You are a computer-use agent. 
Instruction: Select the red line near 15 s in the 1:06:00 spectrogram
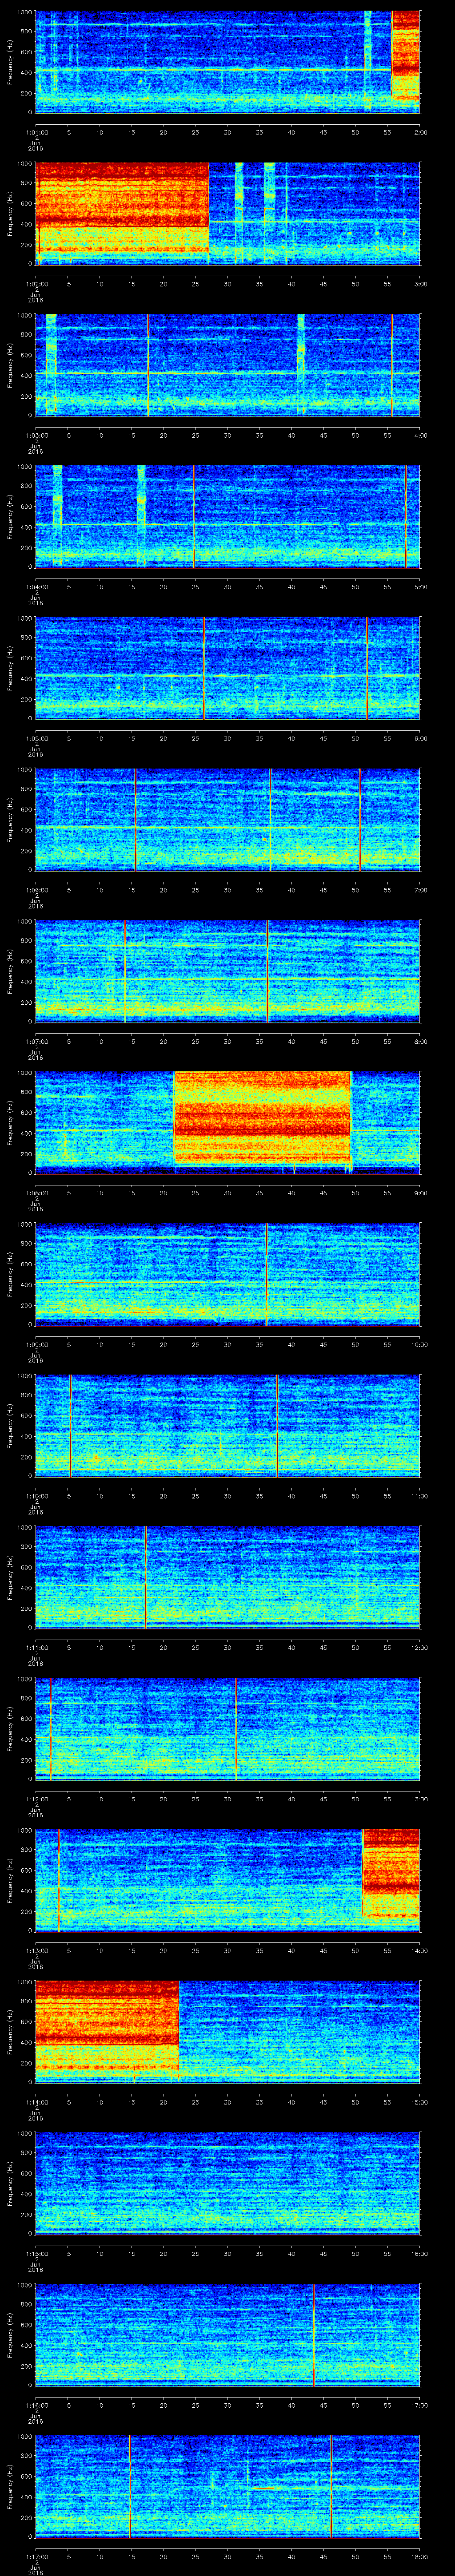[x=135, y=819]
